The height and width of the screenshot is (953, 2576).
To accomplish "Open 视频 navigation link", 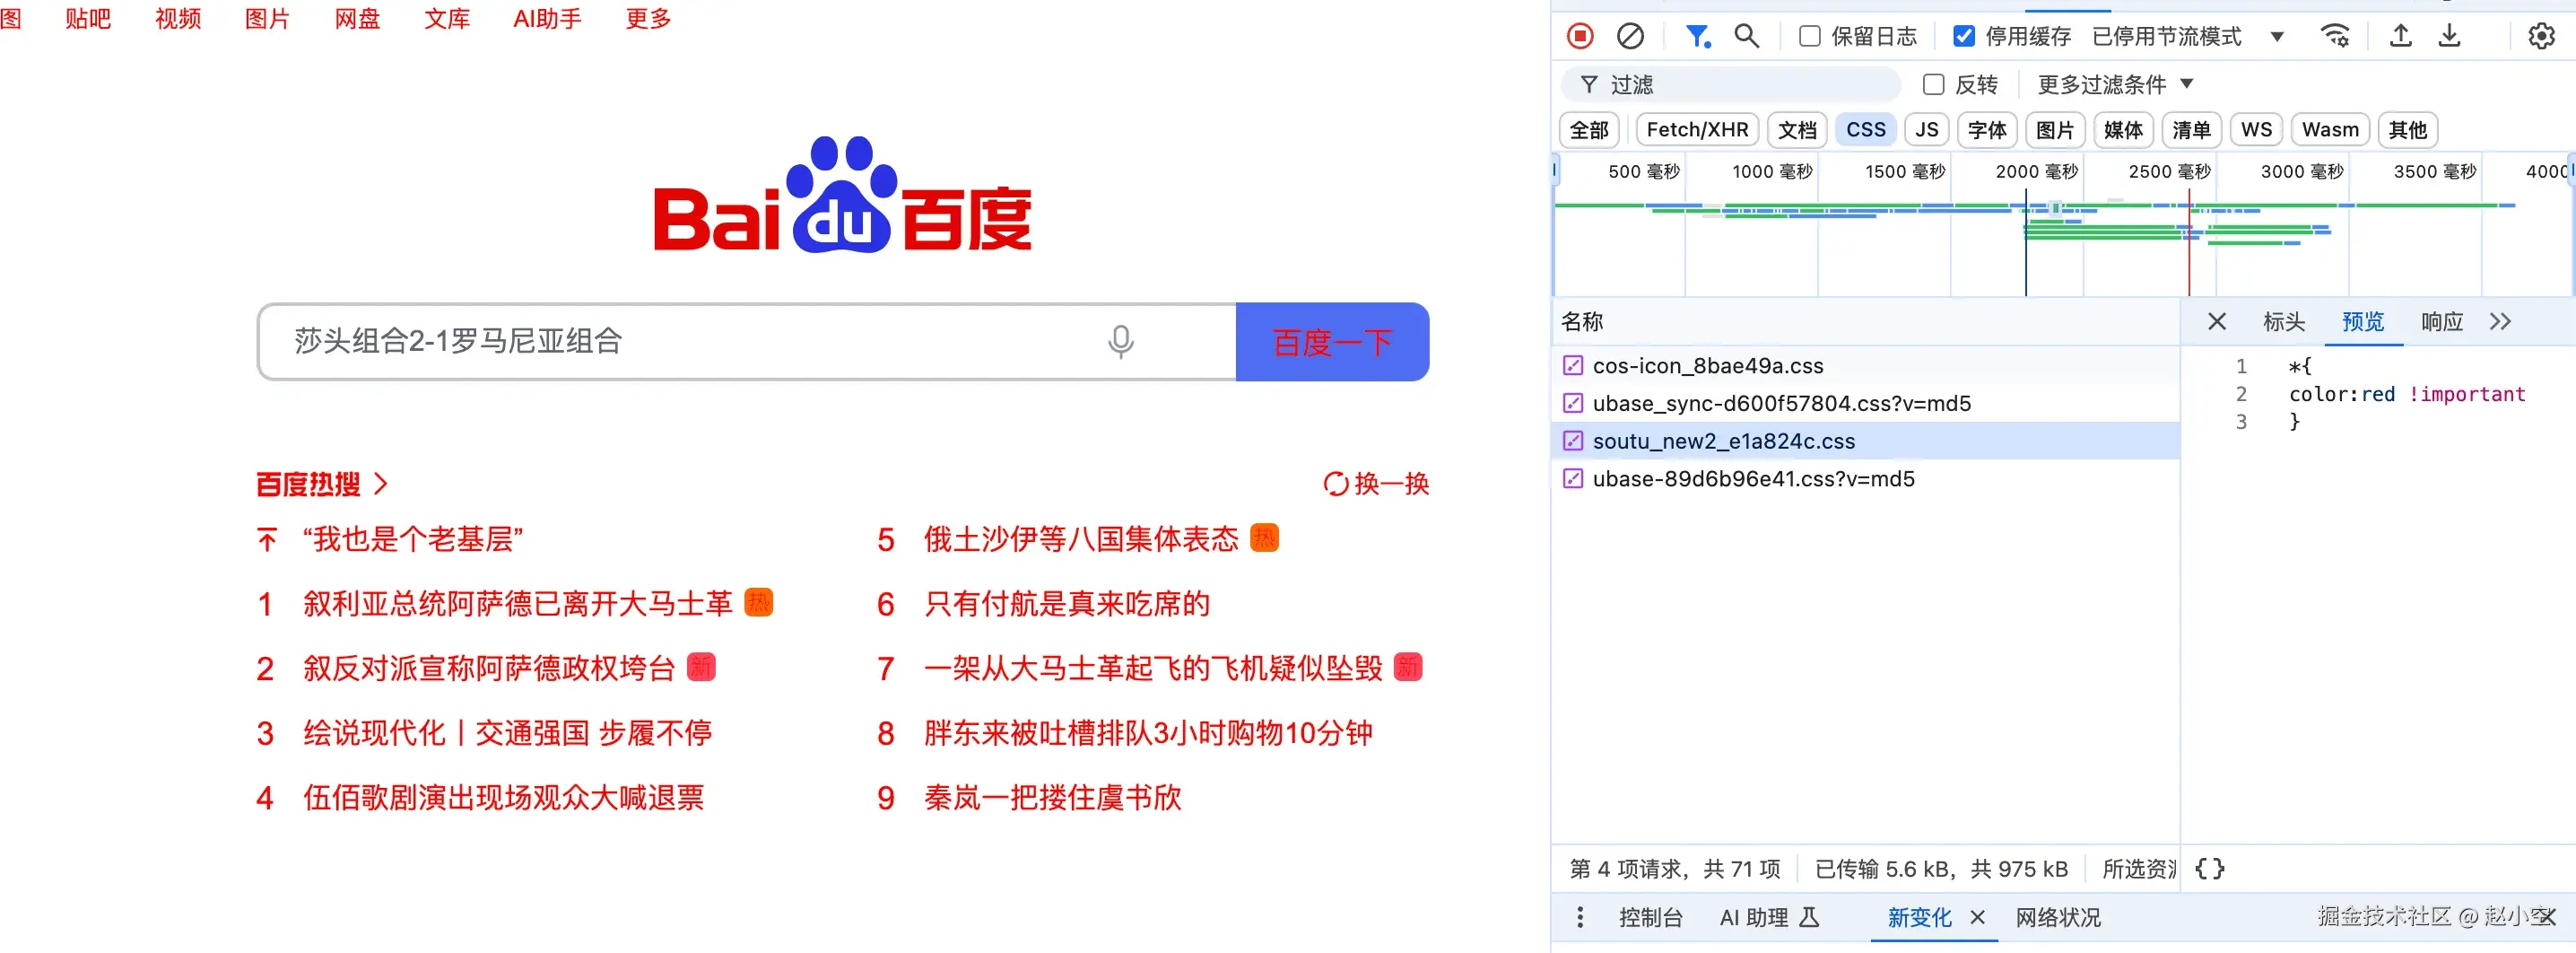I will pyautogui.click(x=178, y=19).
